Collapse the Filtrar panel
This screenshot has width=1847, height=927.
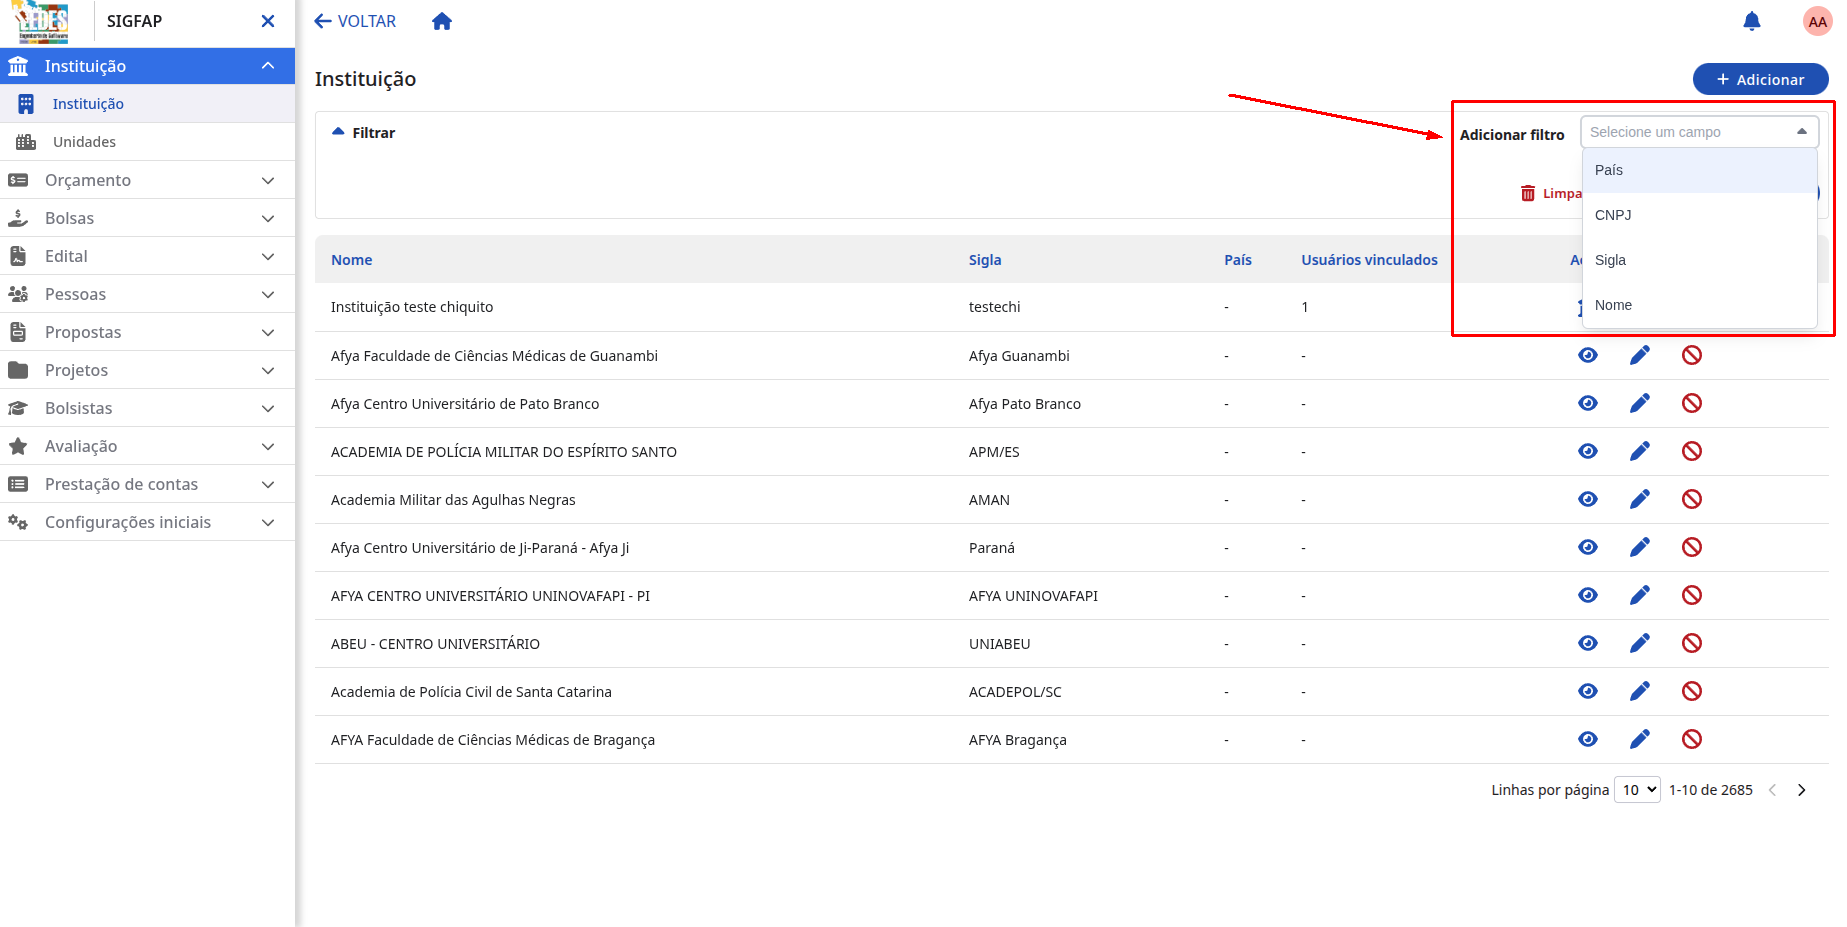[364, 133]
